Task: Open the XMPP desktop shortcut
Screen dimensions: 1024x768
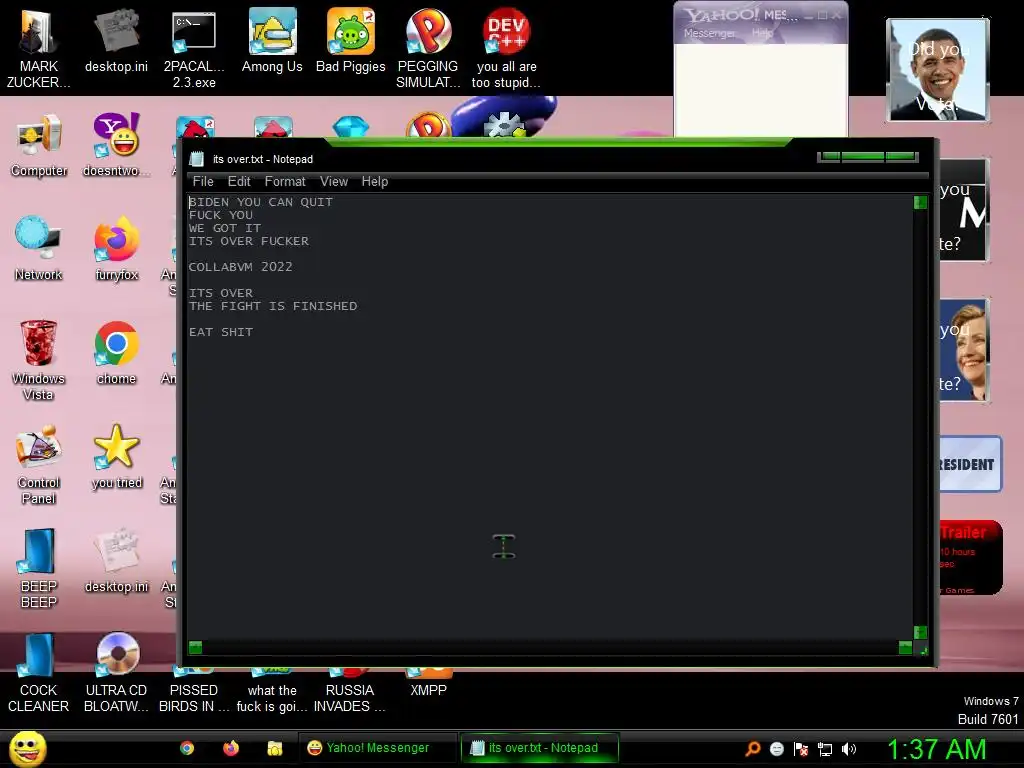Action: tap(428, 683)
